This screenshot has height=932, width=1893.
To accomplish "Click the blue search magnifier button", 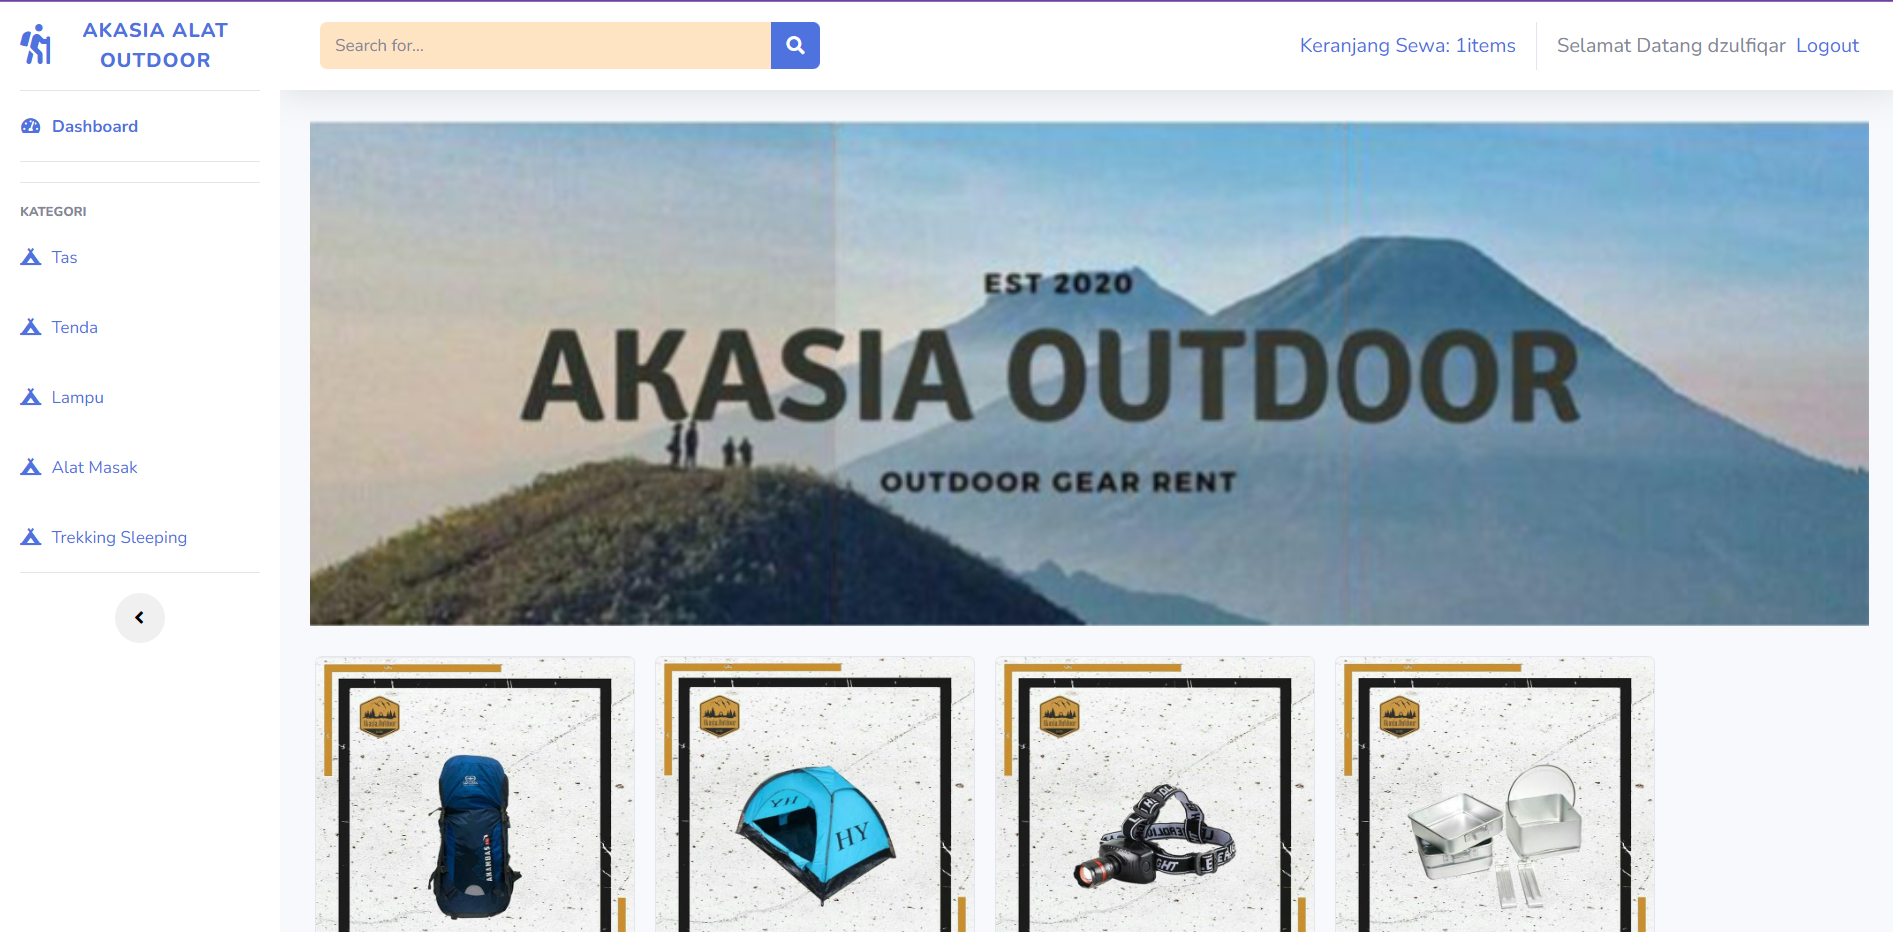I will 795,45.
